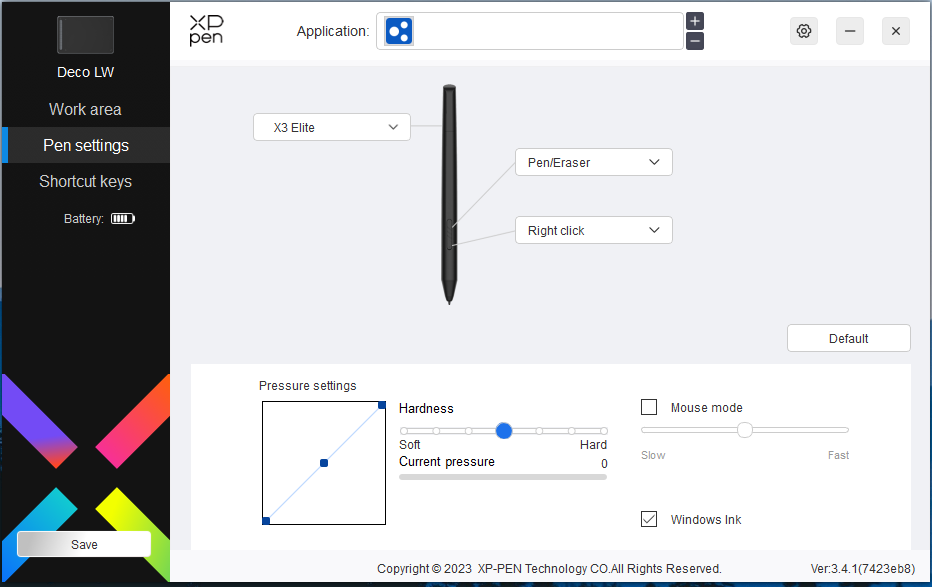This screenshot has width=932, height=587.
Task: Click the Hardness slider blue handle
Action: click(x=504, y=431)
